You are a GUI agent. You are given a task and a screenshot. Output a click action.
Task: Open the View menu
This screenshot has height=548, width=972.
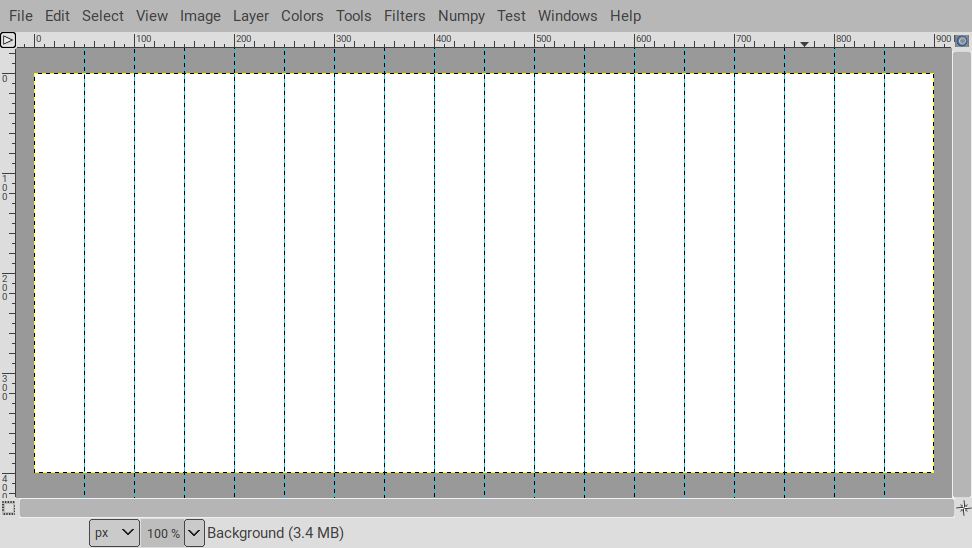pos(152,15)
